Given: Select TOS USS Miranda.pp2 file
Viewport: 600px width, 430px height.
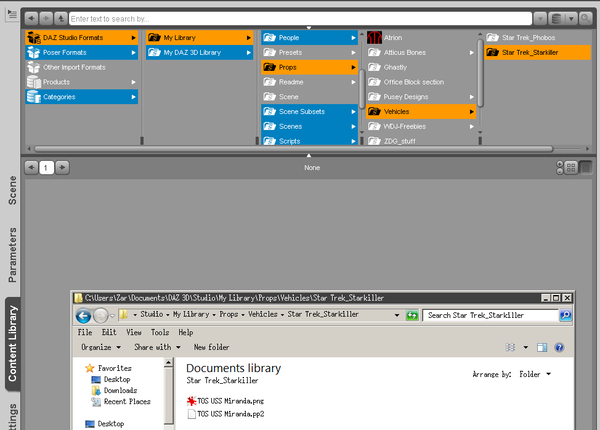Looking at the screenshot, I should [225, 414].
